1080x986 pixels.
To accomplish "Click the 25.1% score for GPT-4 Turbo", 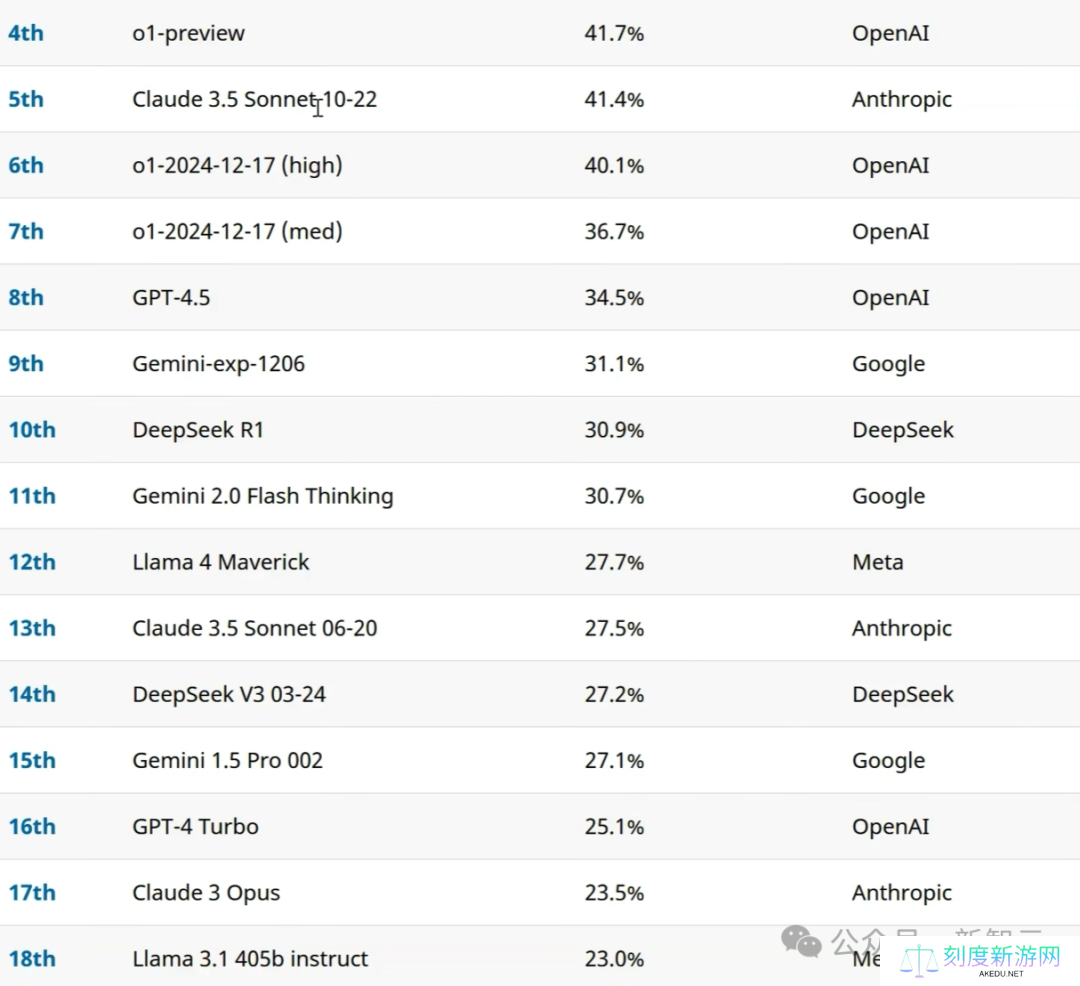I will [614, 826].
